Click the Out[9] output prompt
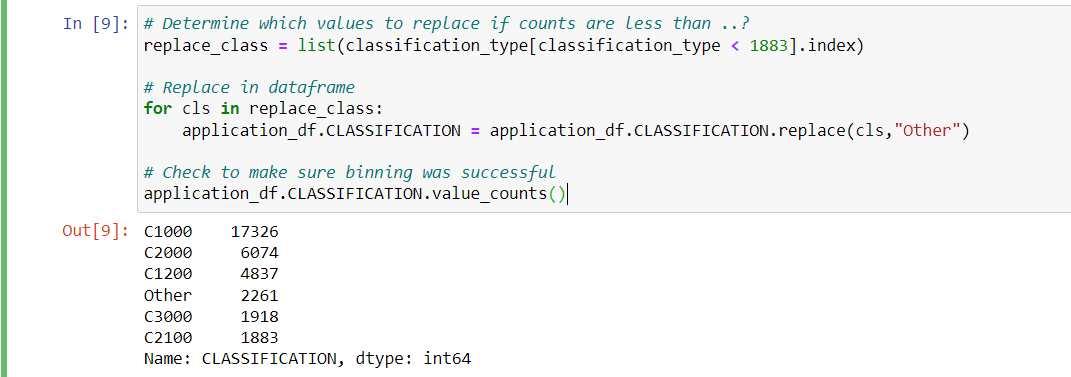The image size is (1071, 377). [96, 231]
